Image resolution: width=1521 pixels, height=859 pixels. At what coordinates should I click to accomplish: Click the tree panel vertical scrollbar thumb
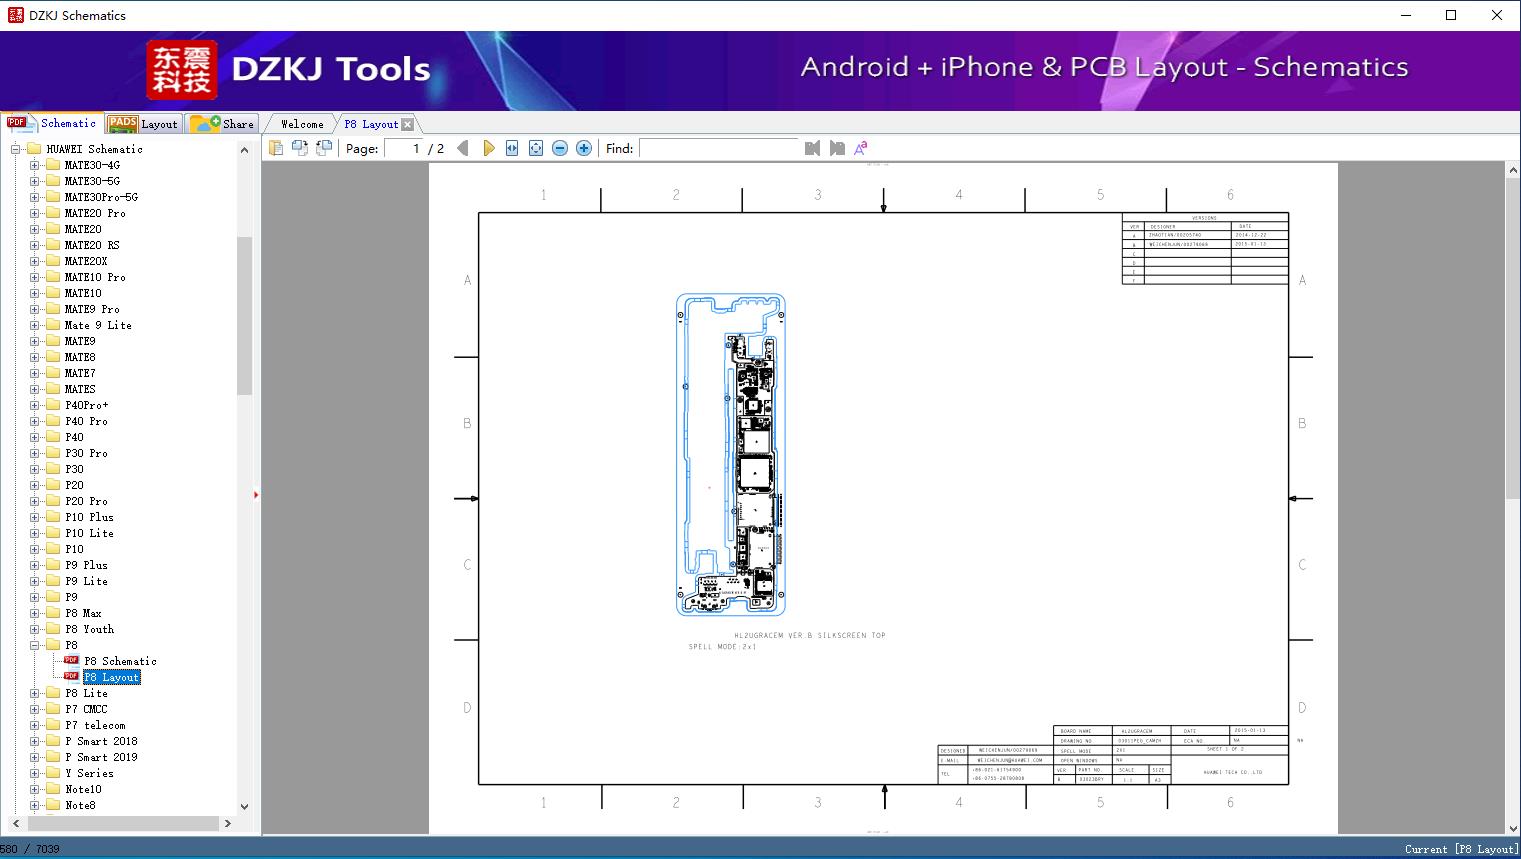pyautogui.click(x=244, y=316)
